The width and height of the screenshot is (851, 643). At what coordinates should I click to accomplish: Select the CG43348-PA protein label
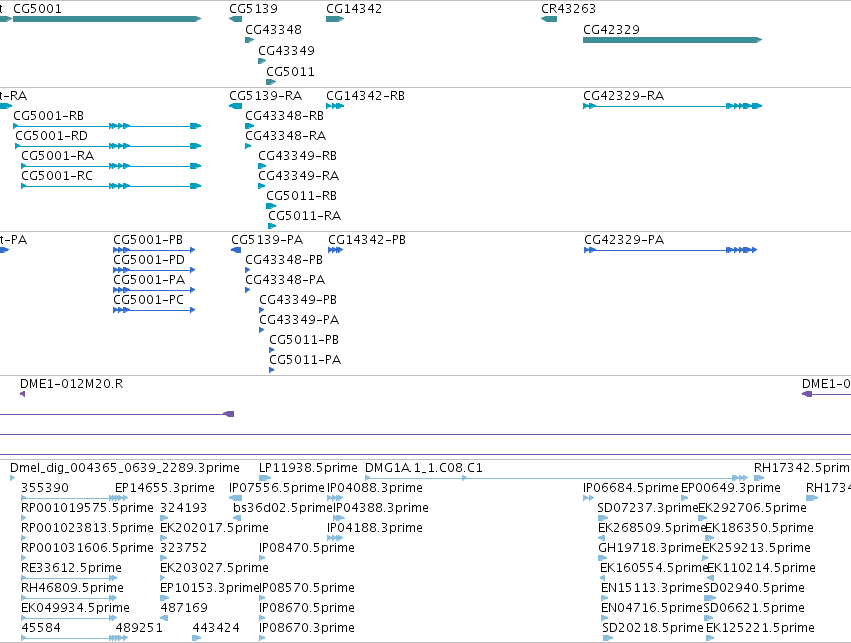point(285,280)
